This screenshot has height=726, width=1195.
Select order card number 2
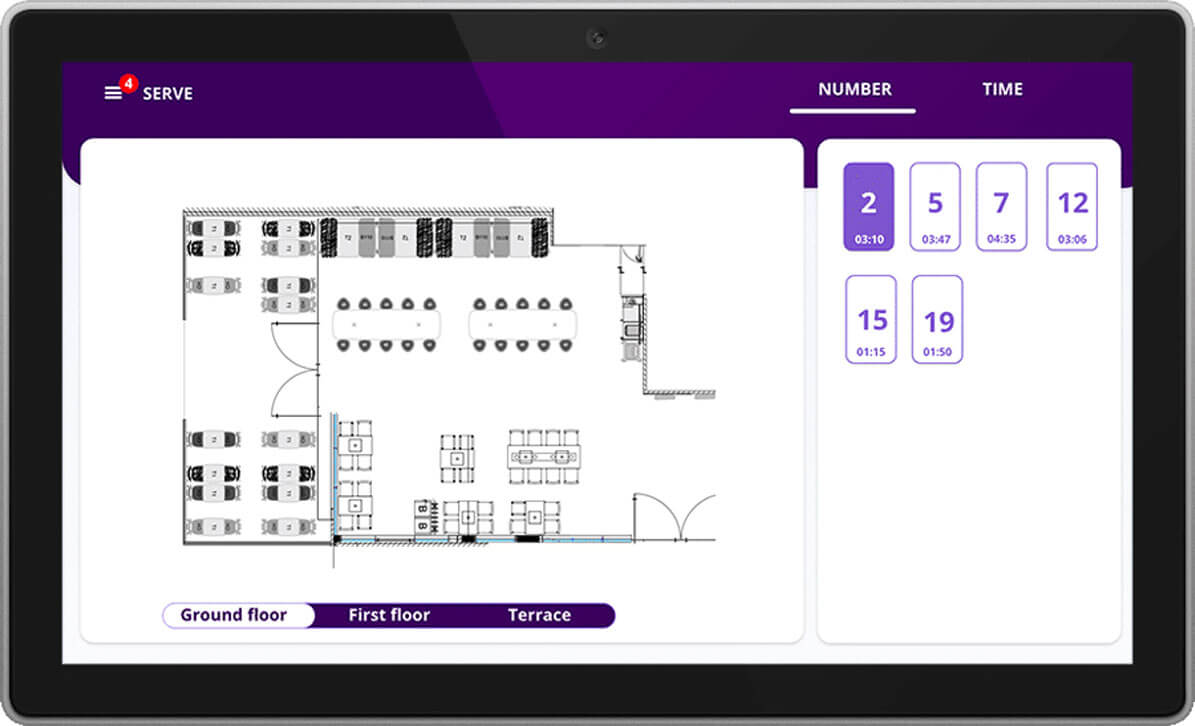(x=868, y=207)
